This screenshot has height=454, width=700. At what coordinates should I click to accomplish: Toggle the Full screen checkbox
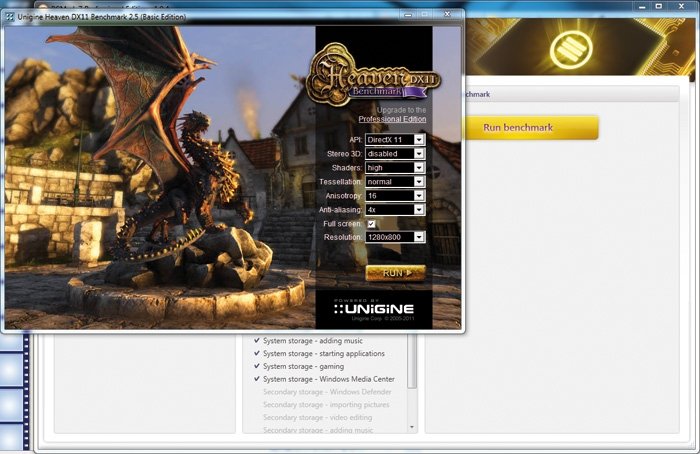pos(371,224)
